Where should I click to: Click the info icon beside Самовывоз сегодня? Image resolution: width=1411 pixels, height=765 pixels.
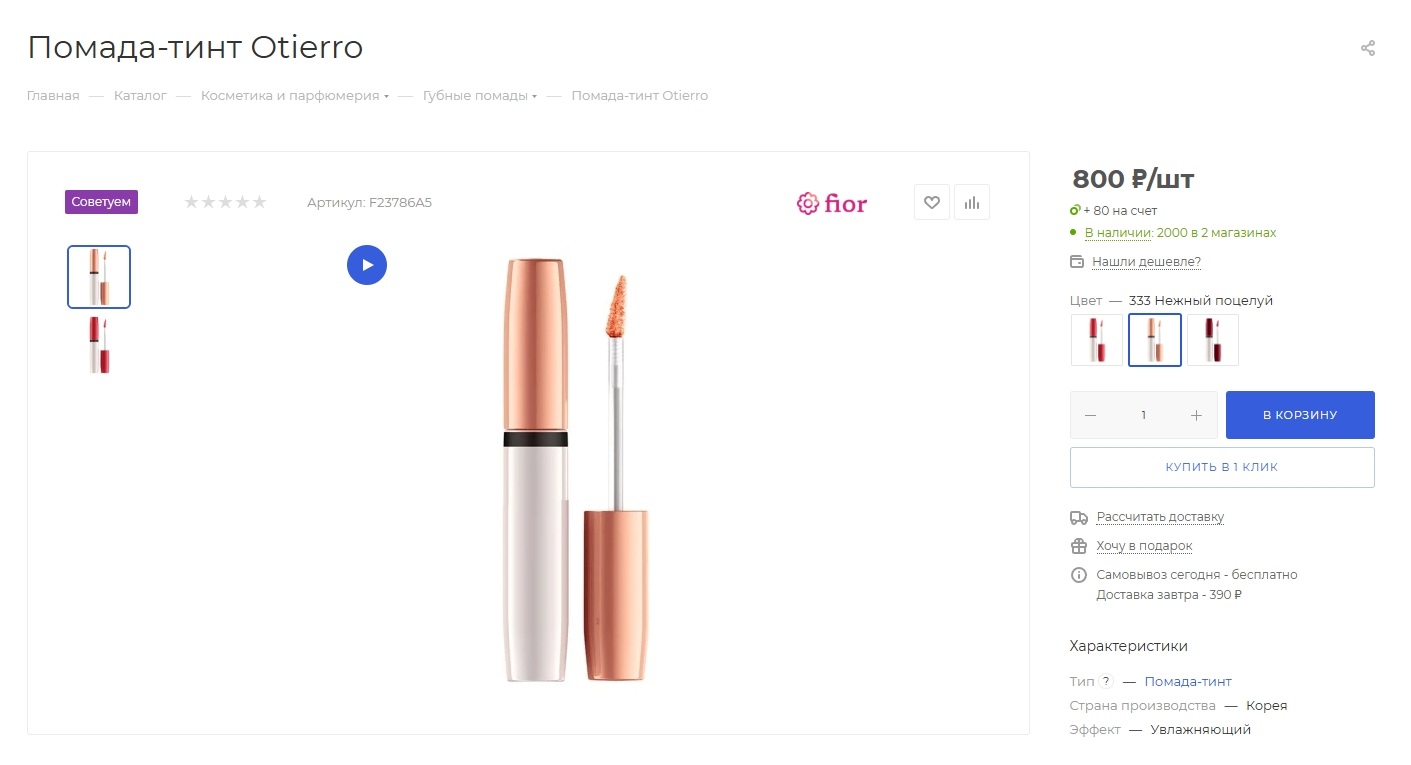(x=1079, y=575)
